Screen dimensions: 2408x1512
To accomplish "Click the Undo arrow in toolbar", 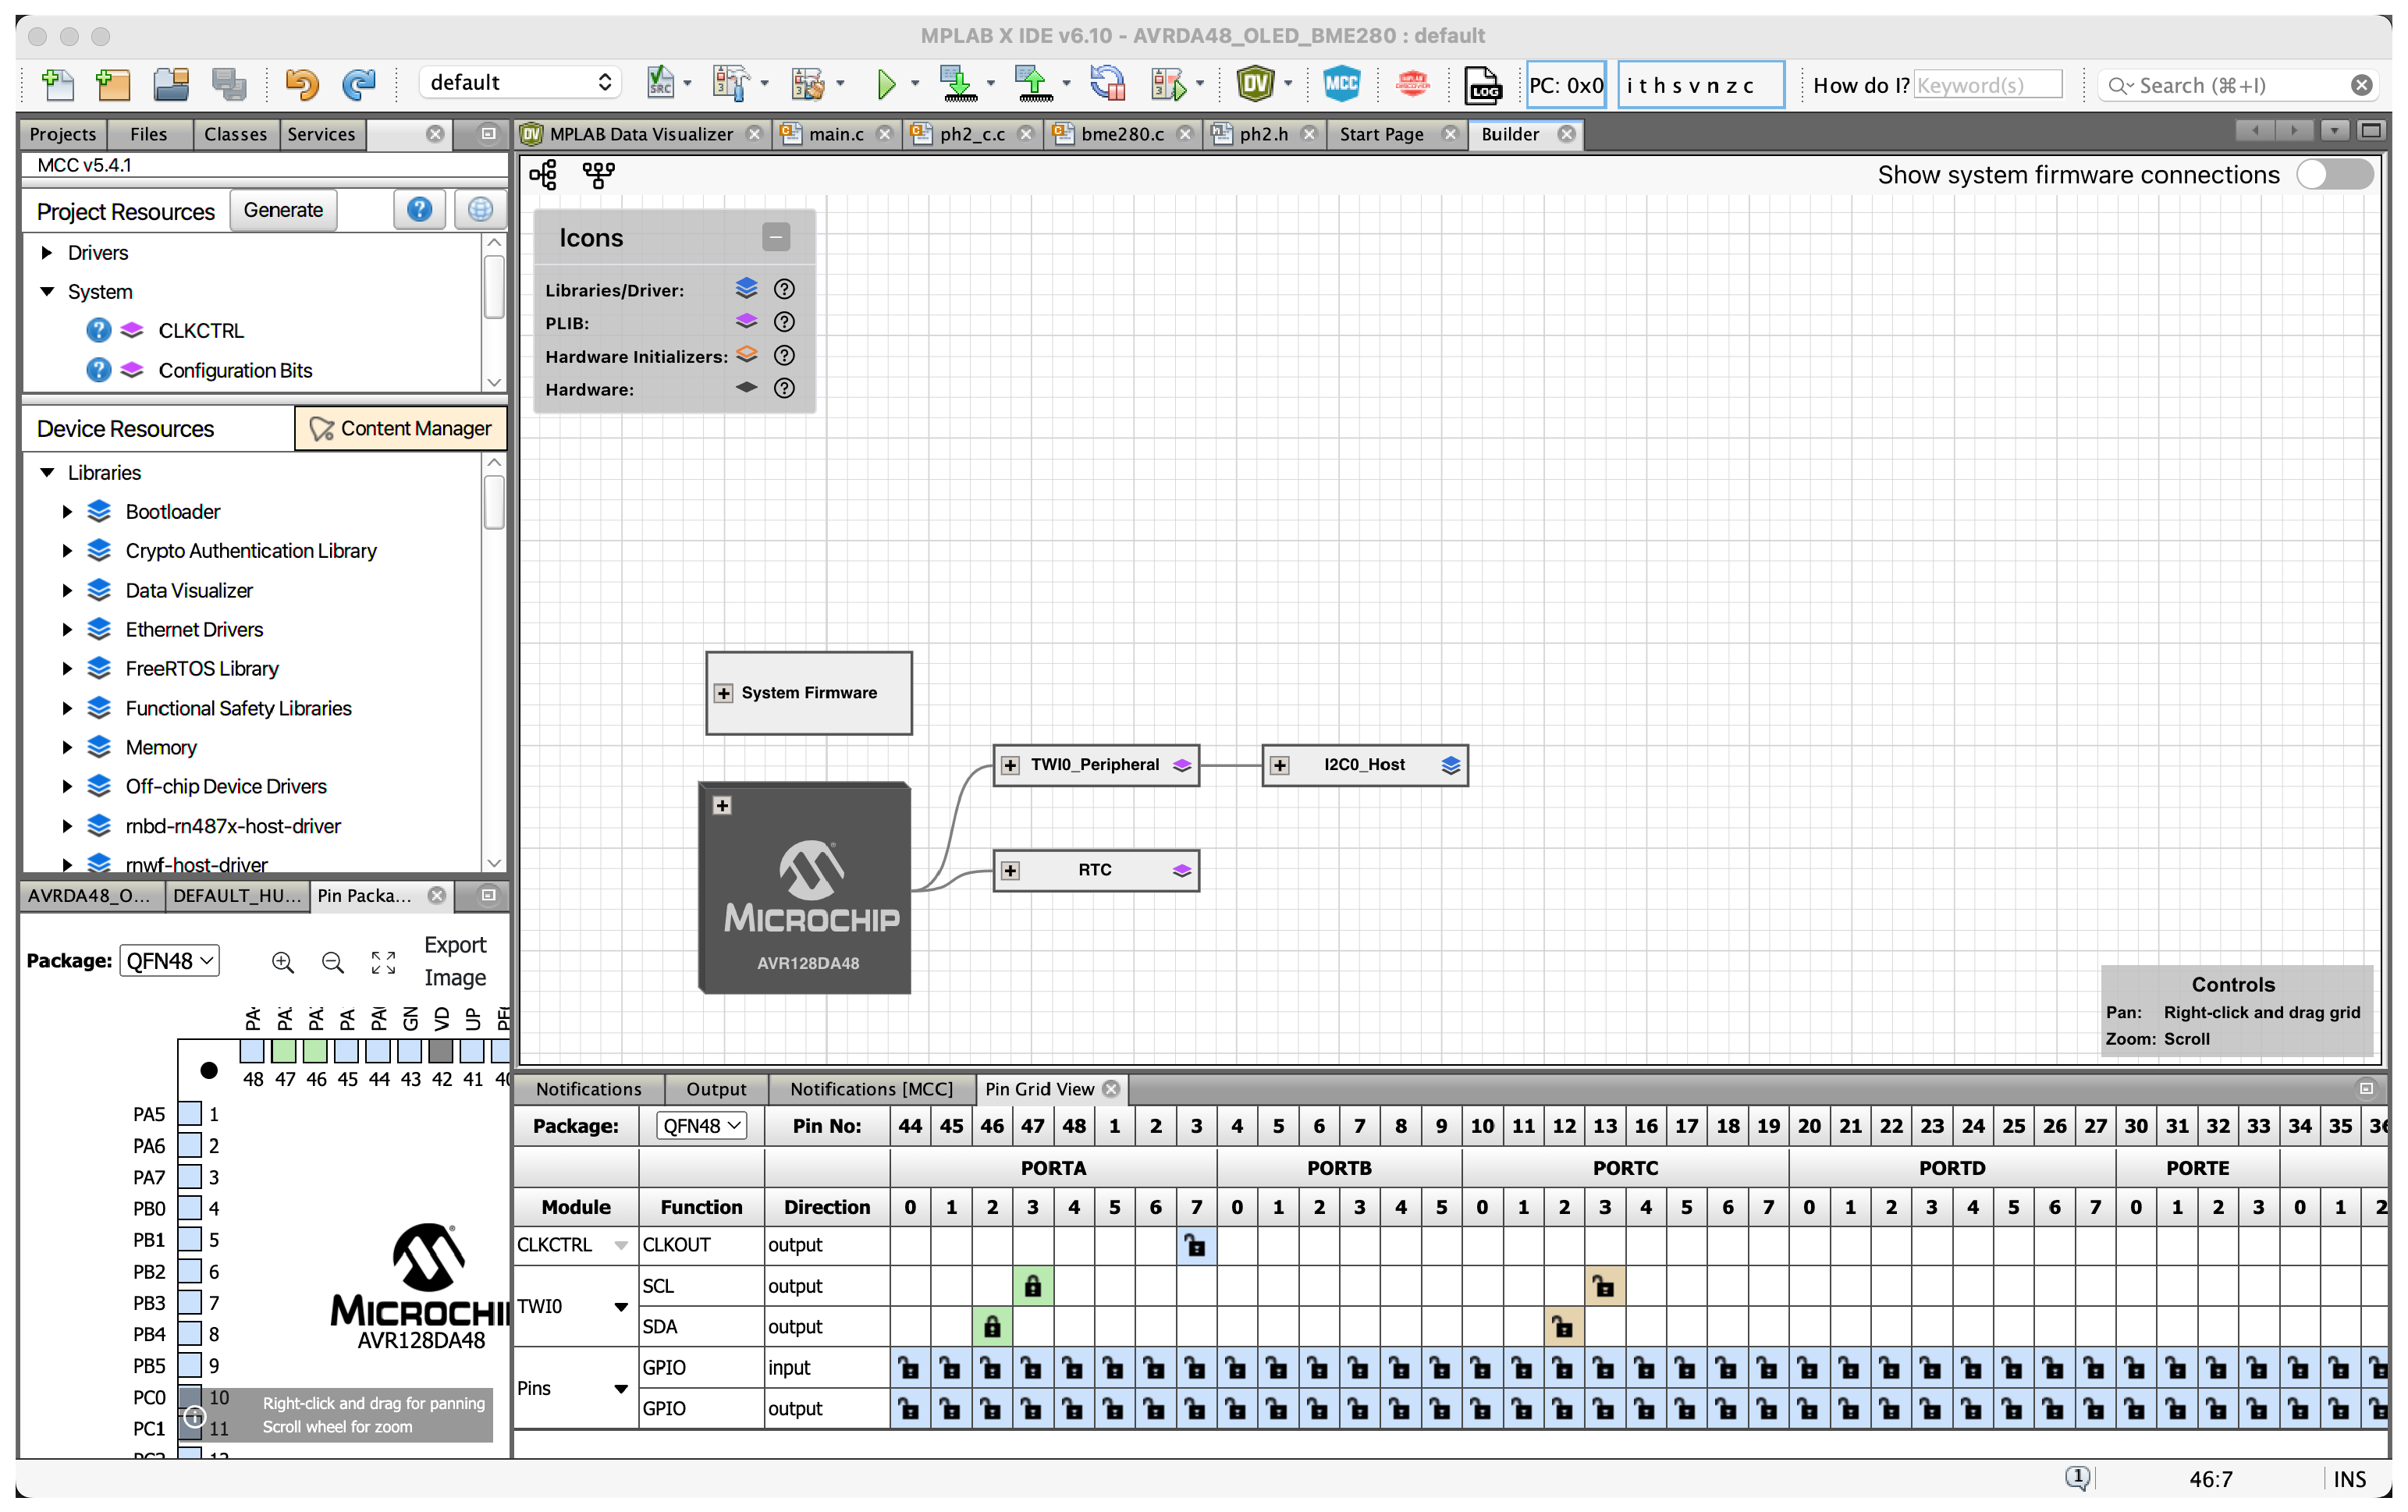I will [301, 84].
